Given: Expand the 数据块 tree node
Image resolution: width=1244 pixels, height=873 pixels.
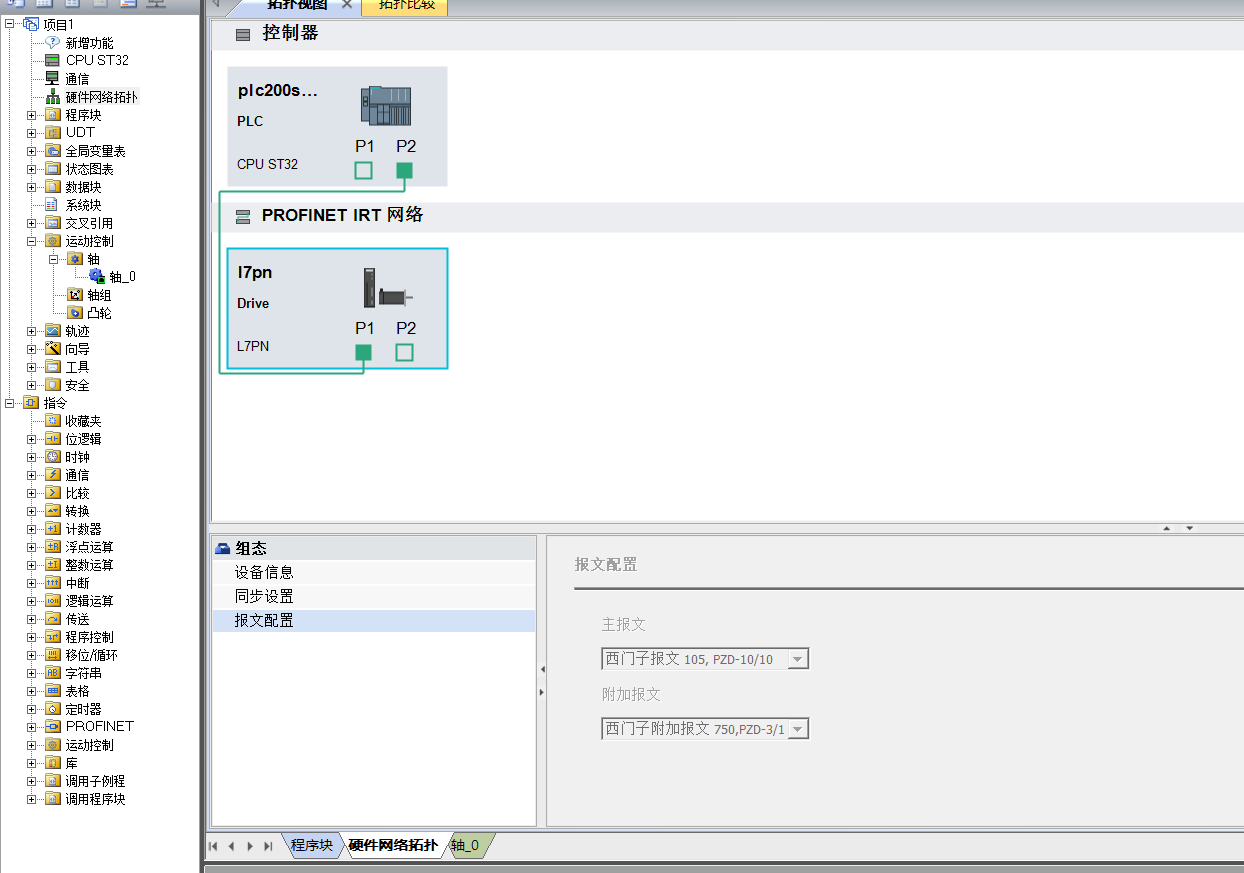Looking at the screenshot, I should [x=32, y=187].
